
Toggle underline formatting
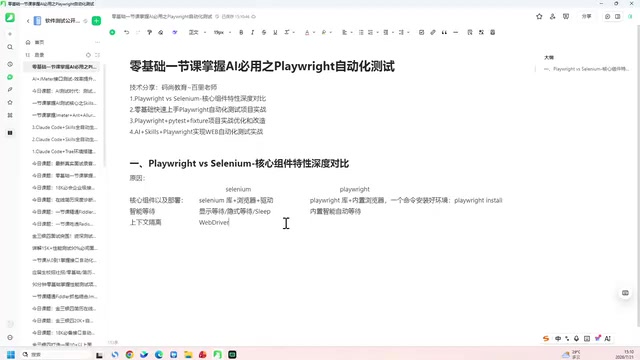pyautogui.click(x=276, y=32)
